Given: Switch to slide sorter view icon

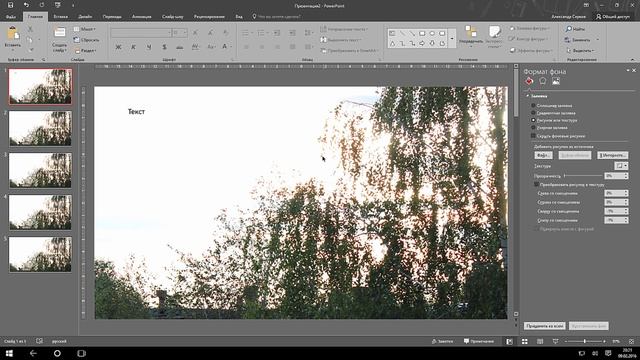Looking at the screenshot, I should (525, 341).
